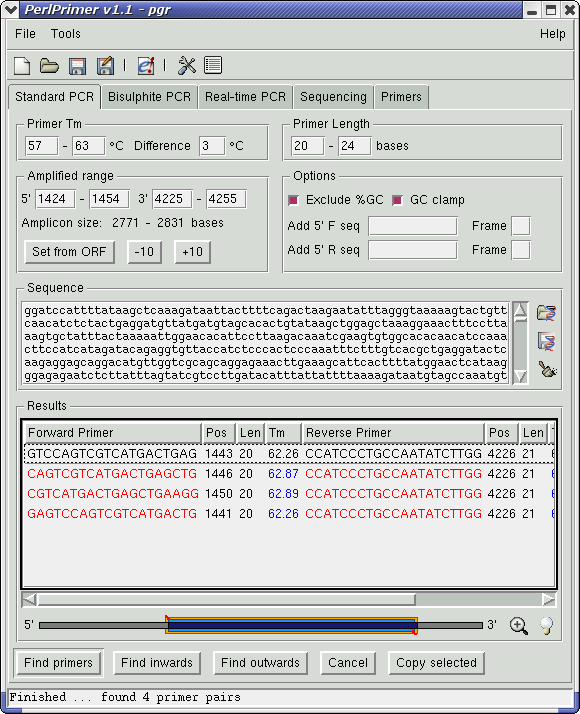Click the magnifier zoom icon near 3'
580x714 pixels.
click(519, 626)
